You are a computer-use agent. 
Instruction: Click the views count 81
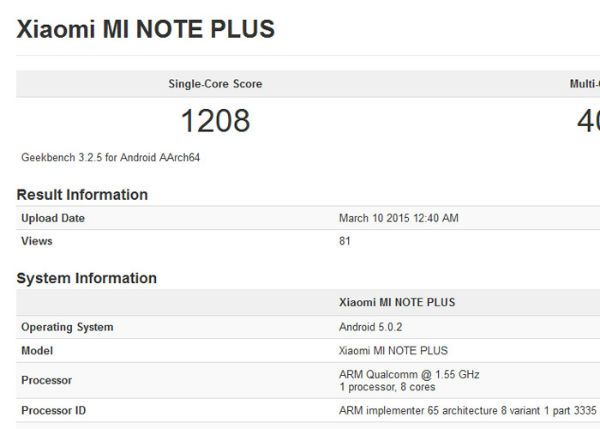tap(345, 241)
